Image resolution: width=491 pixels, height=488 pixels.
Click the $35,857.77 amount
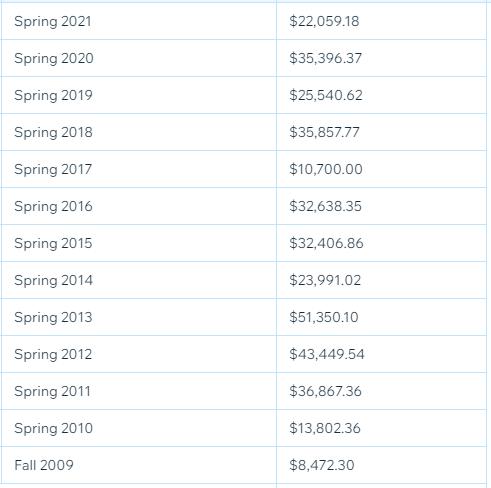click(324, 132)
